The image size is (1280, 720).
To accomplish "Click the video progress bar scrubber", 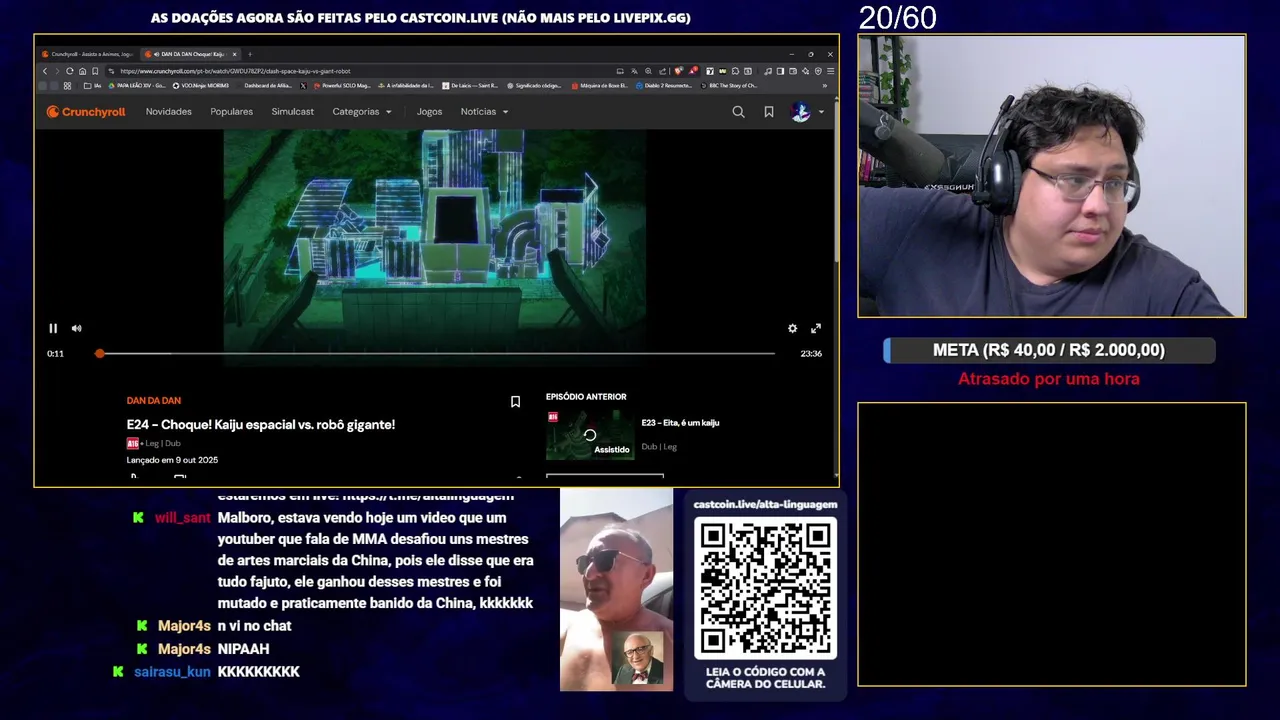I will pos(99,353).
